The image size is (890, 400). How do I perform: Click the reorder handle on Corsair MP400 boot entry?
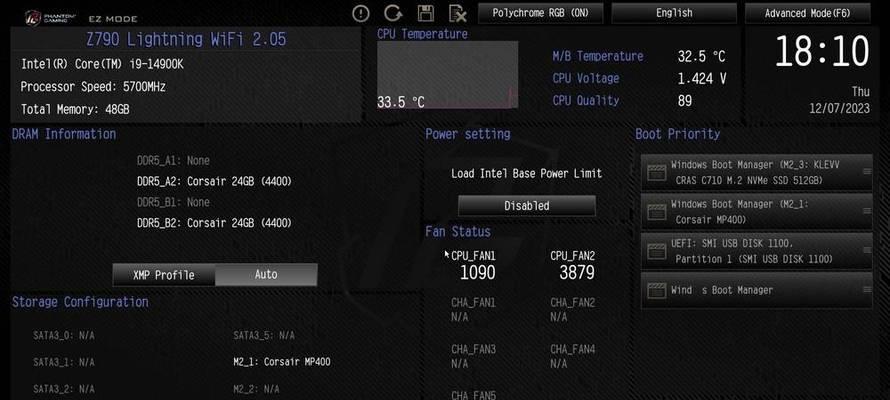867,210
